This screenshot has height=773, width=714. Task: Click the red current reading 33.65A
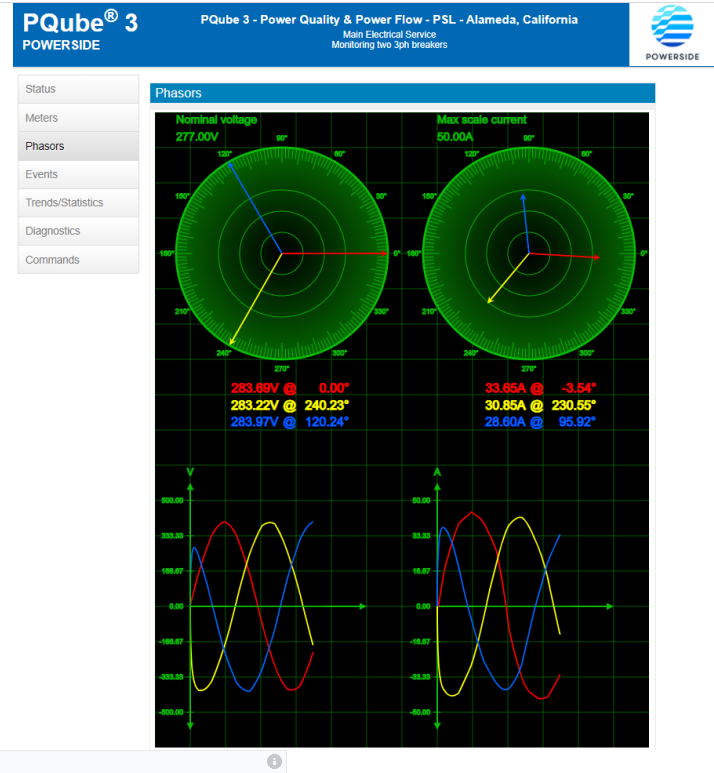coord(505,388)
